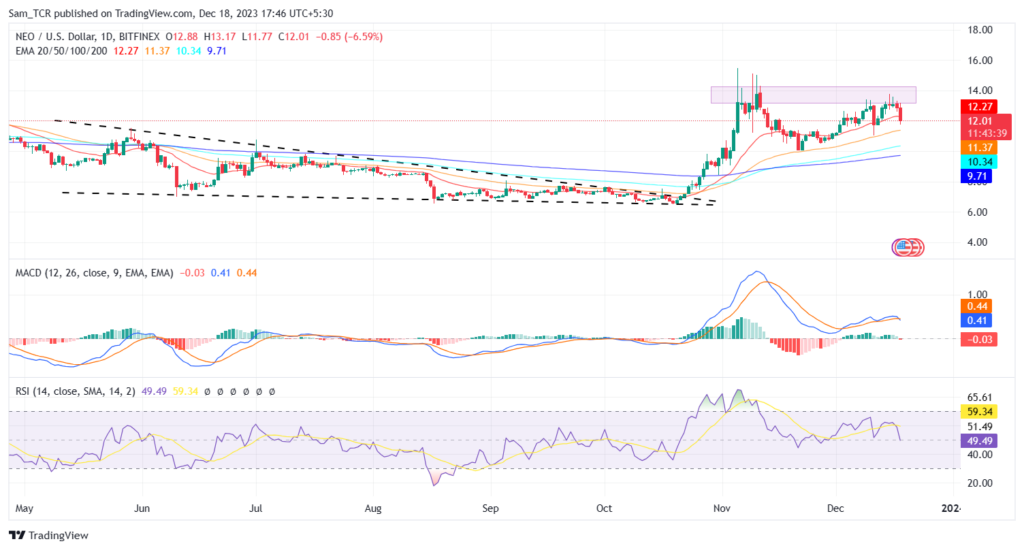Click the Aug label on the time axis

click(373, 508)
